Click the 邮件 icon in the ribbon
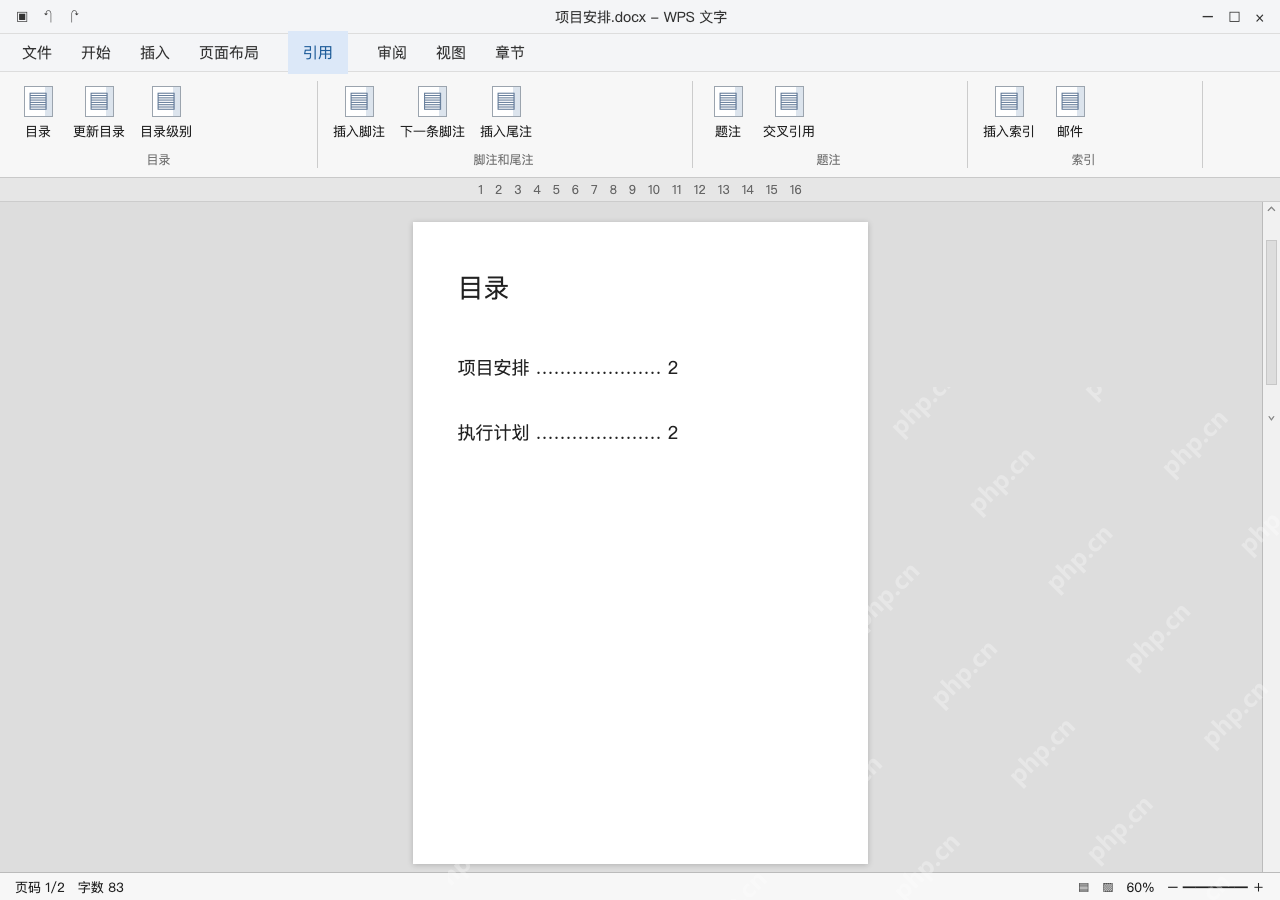 (x=1070, y=101)
